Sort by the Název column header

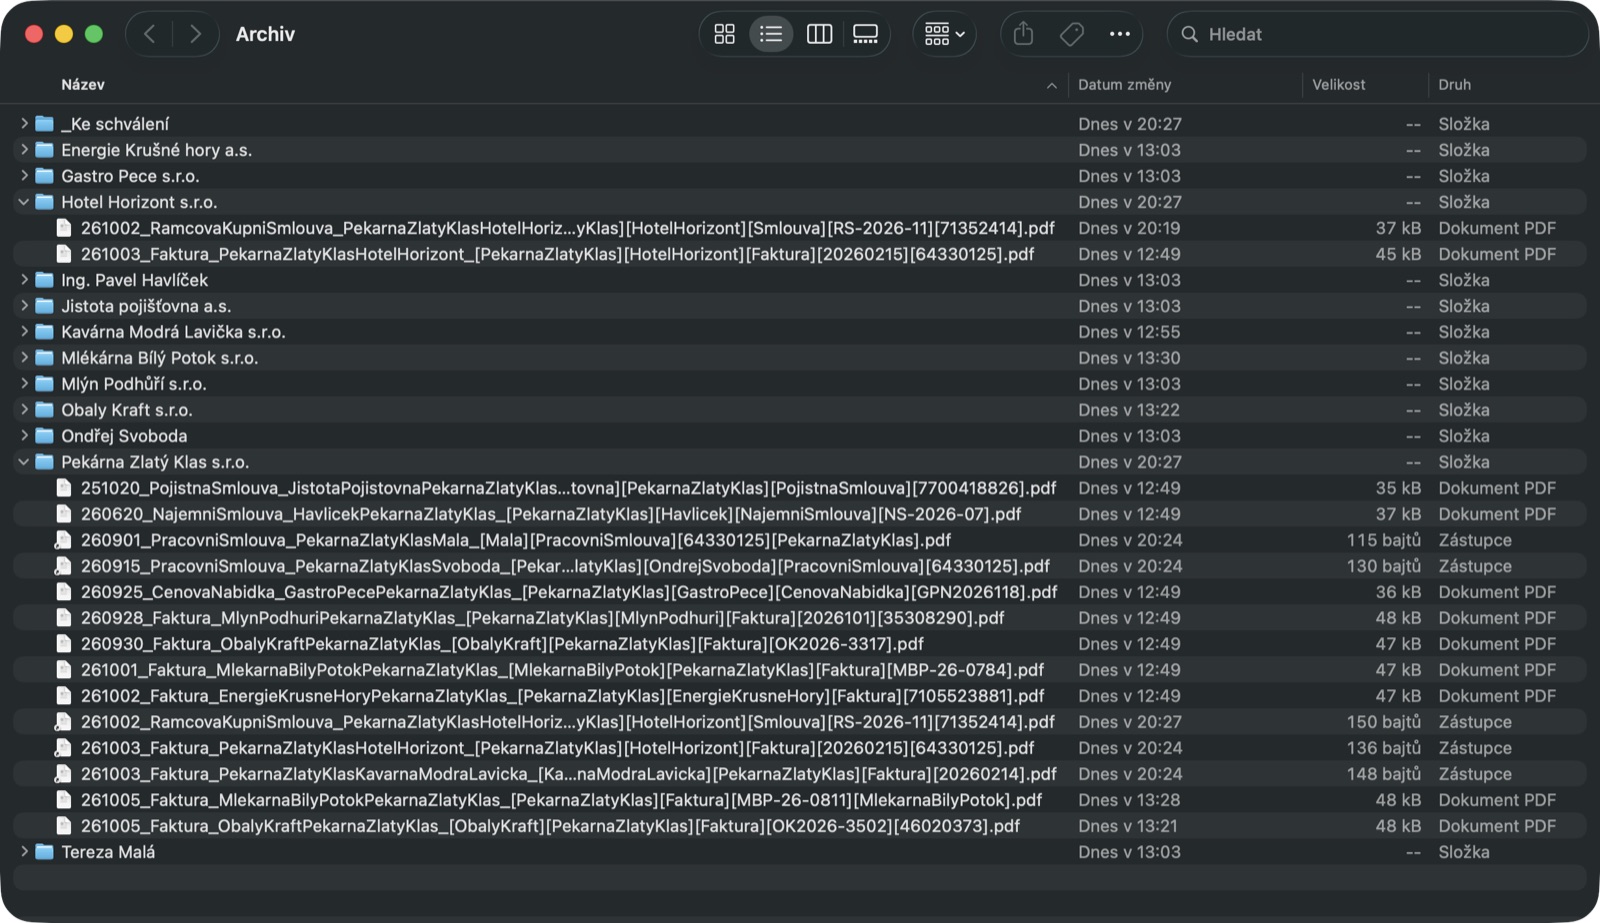83,85
